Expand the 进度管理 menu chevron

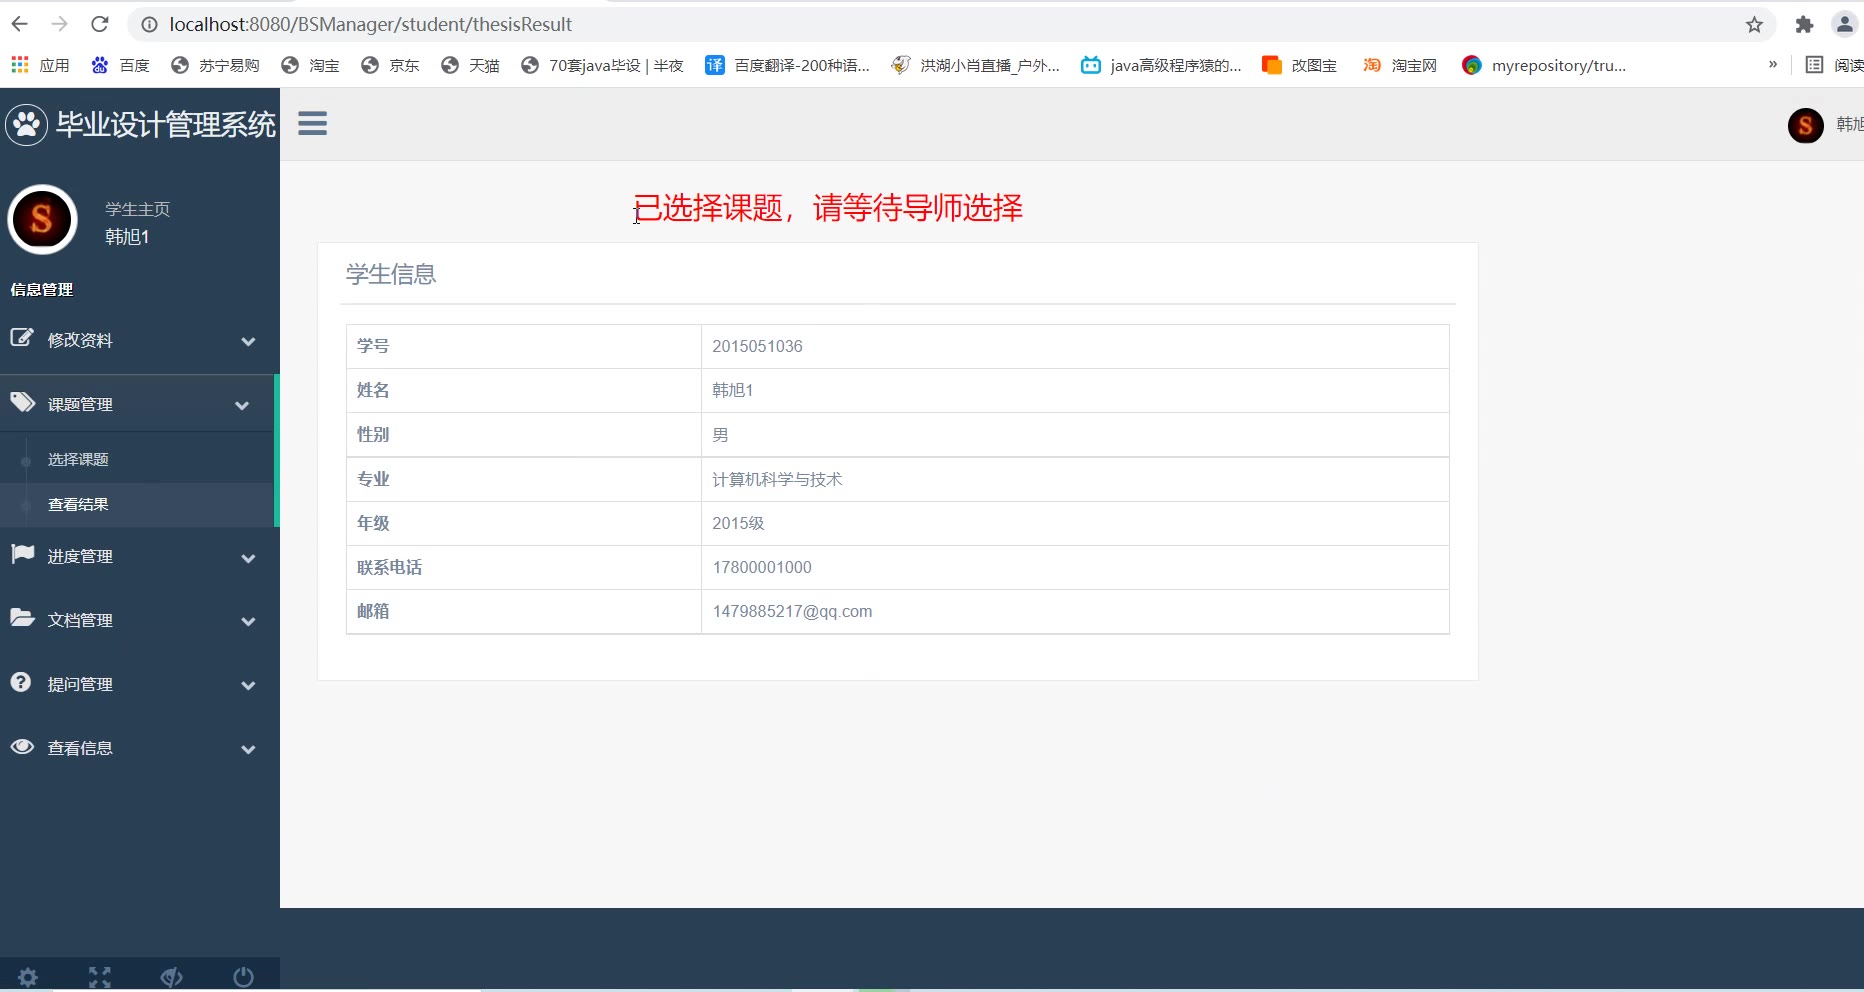pos(248,558)
